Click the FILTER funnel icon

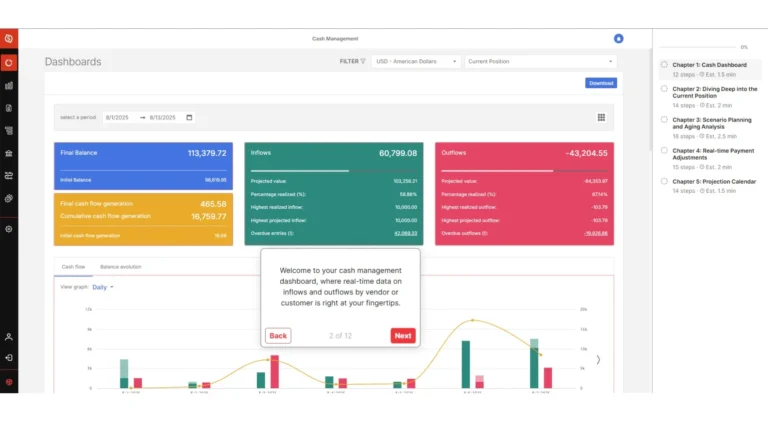[363, 61]
